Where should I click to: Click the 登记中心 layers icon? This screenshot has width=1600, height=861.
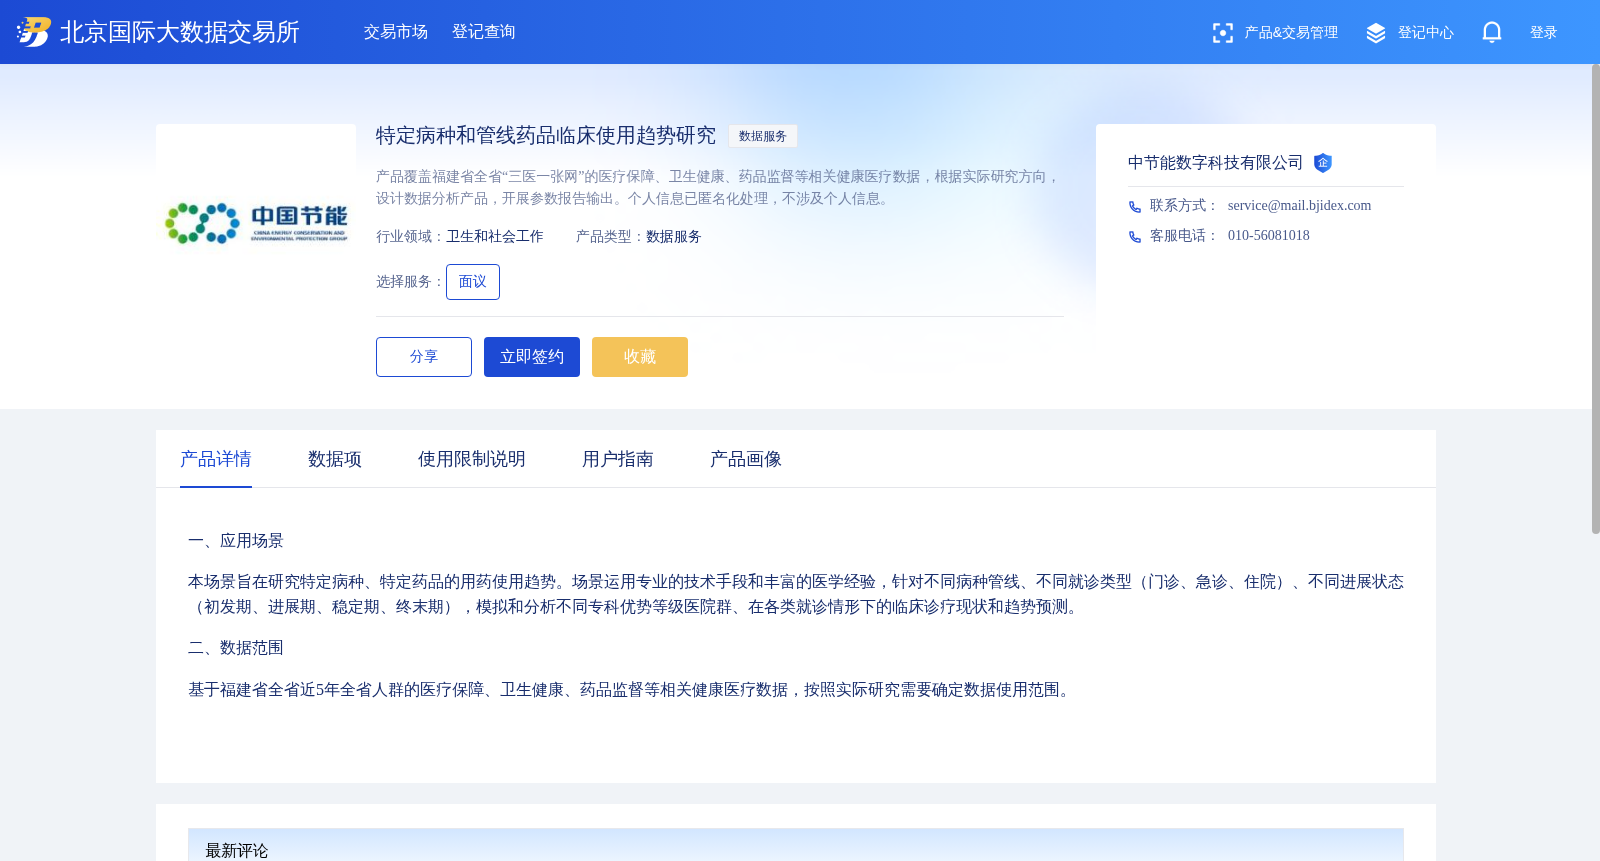point(1376,33)
